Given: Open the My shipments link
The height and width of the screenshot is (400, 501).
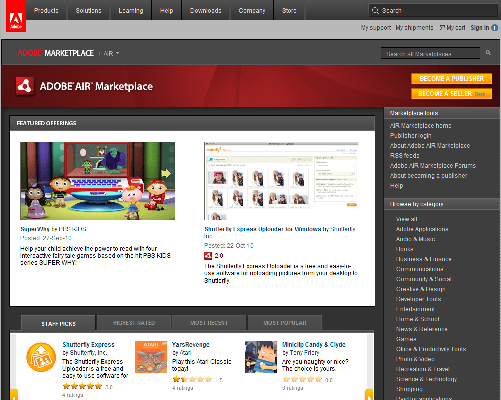Looking at the screenshot, I should coord(414,28).
